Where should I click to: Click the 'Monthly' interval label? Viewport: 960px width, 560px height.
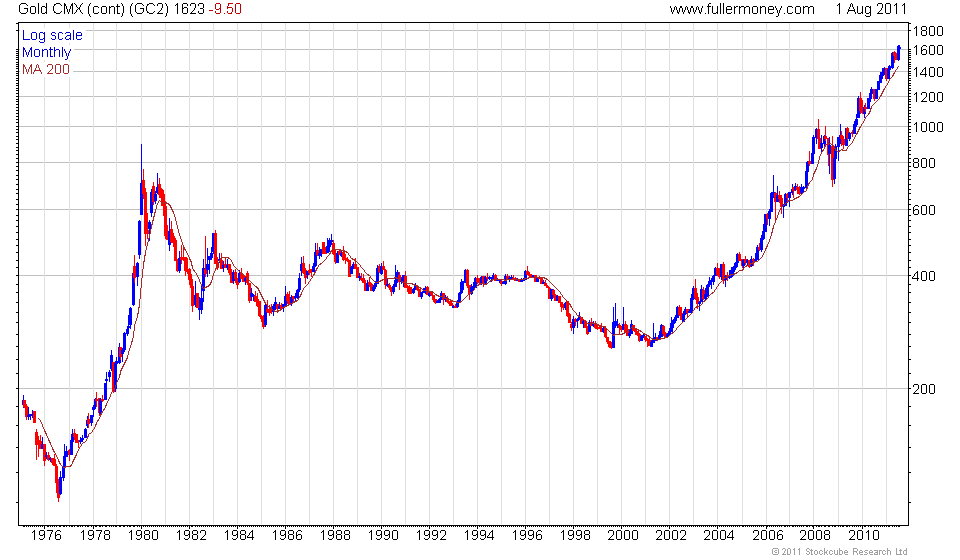[47, 52]
